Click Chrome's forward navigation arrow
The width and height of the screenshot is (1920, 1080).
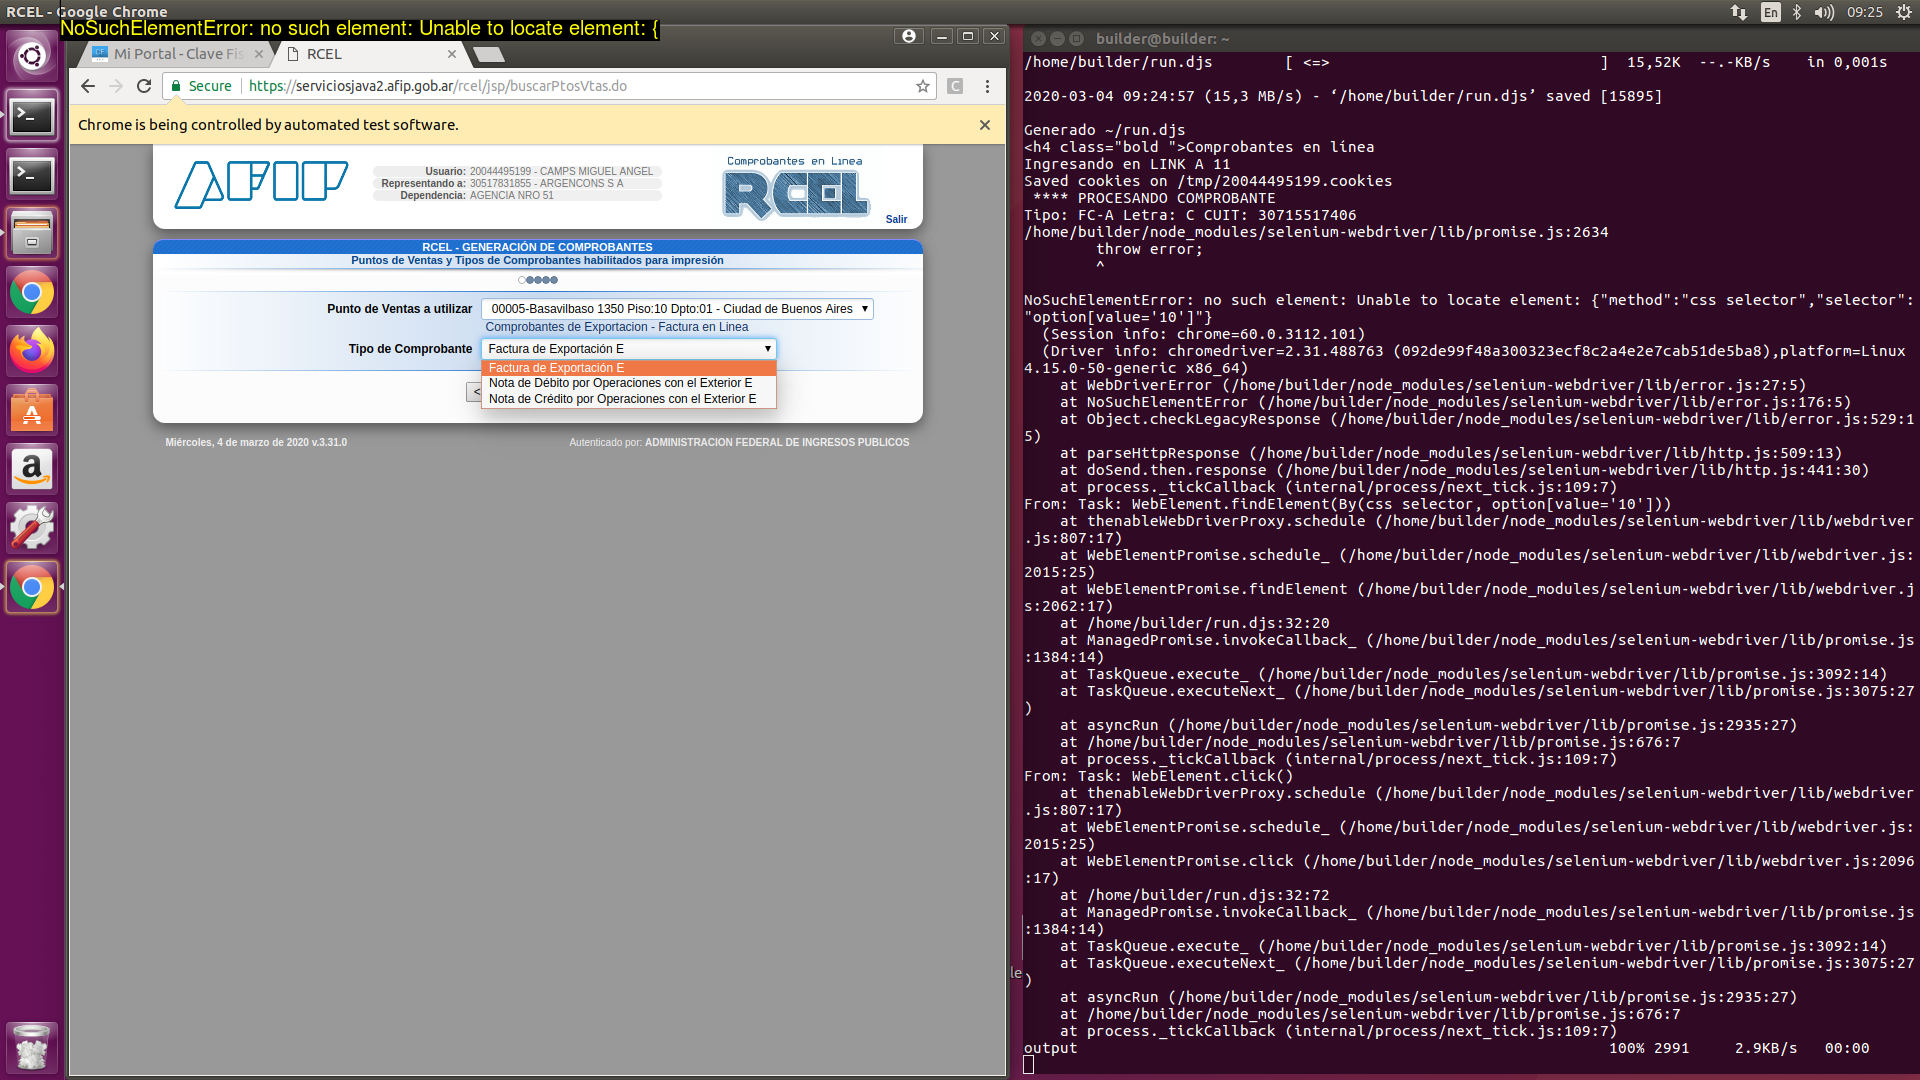click(116, 86)
